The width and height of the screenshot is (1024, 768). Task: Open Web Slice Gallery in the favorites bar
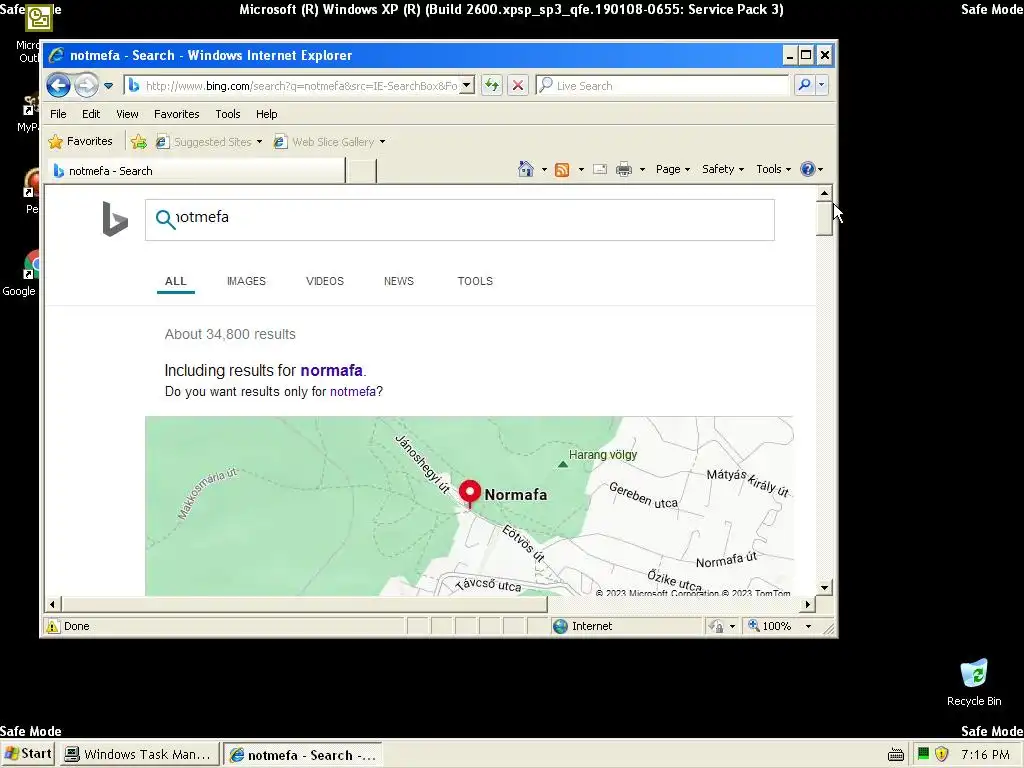pos(330,142)
